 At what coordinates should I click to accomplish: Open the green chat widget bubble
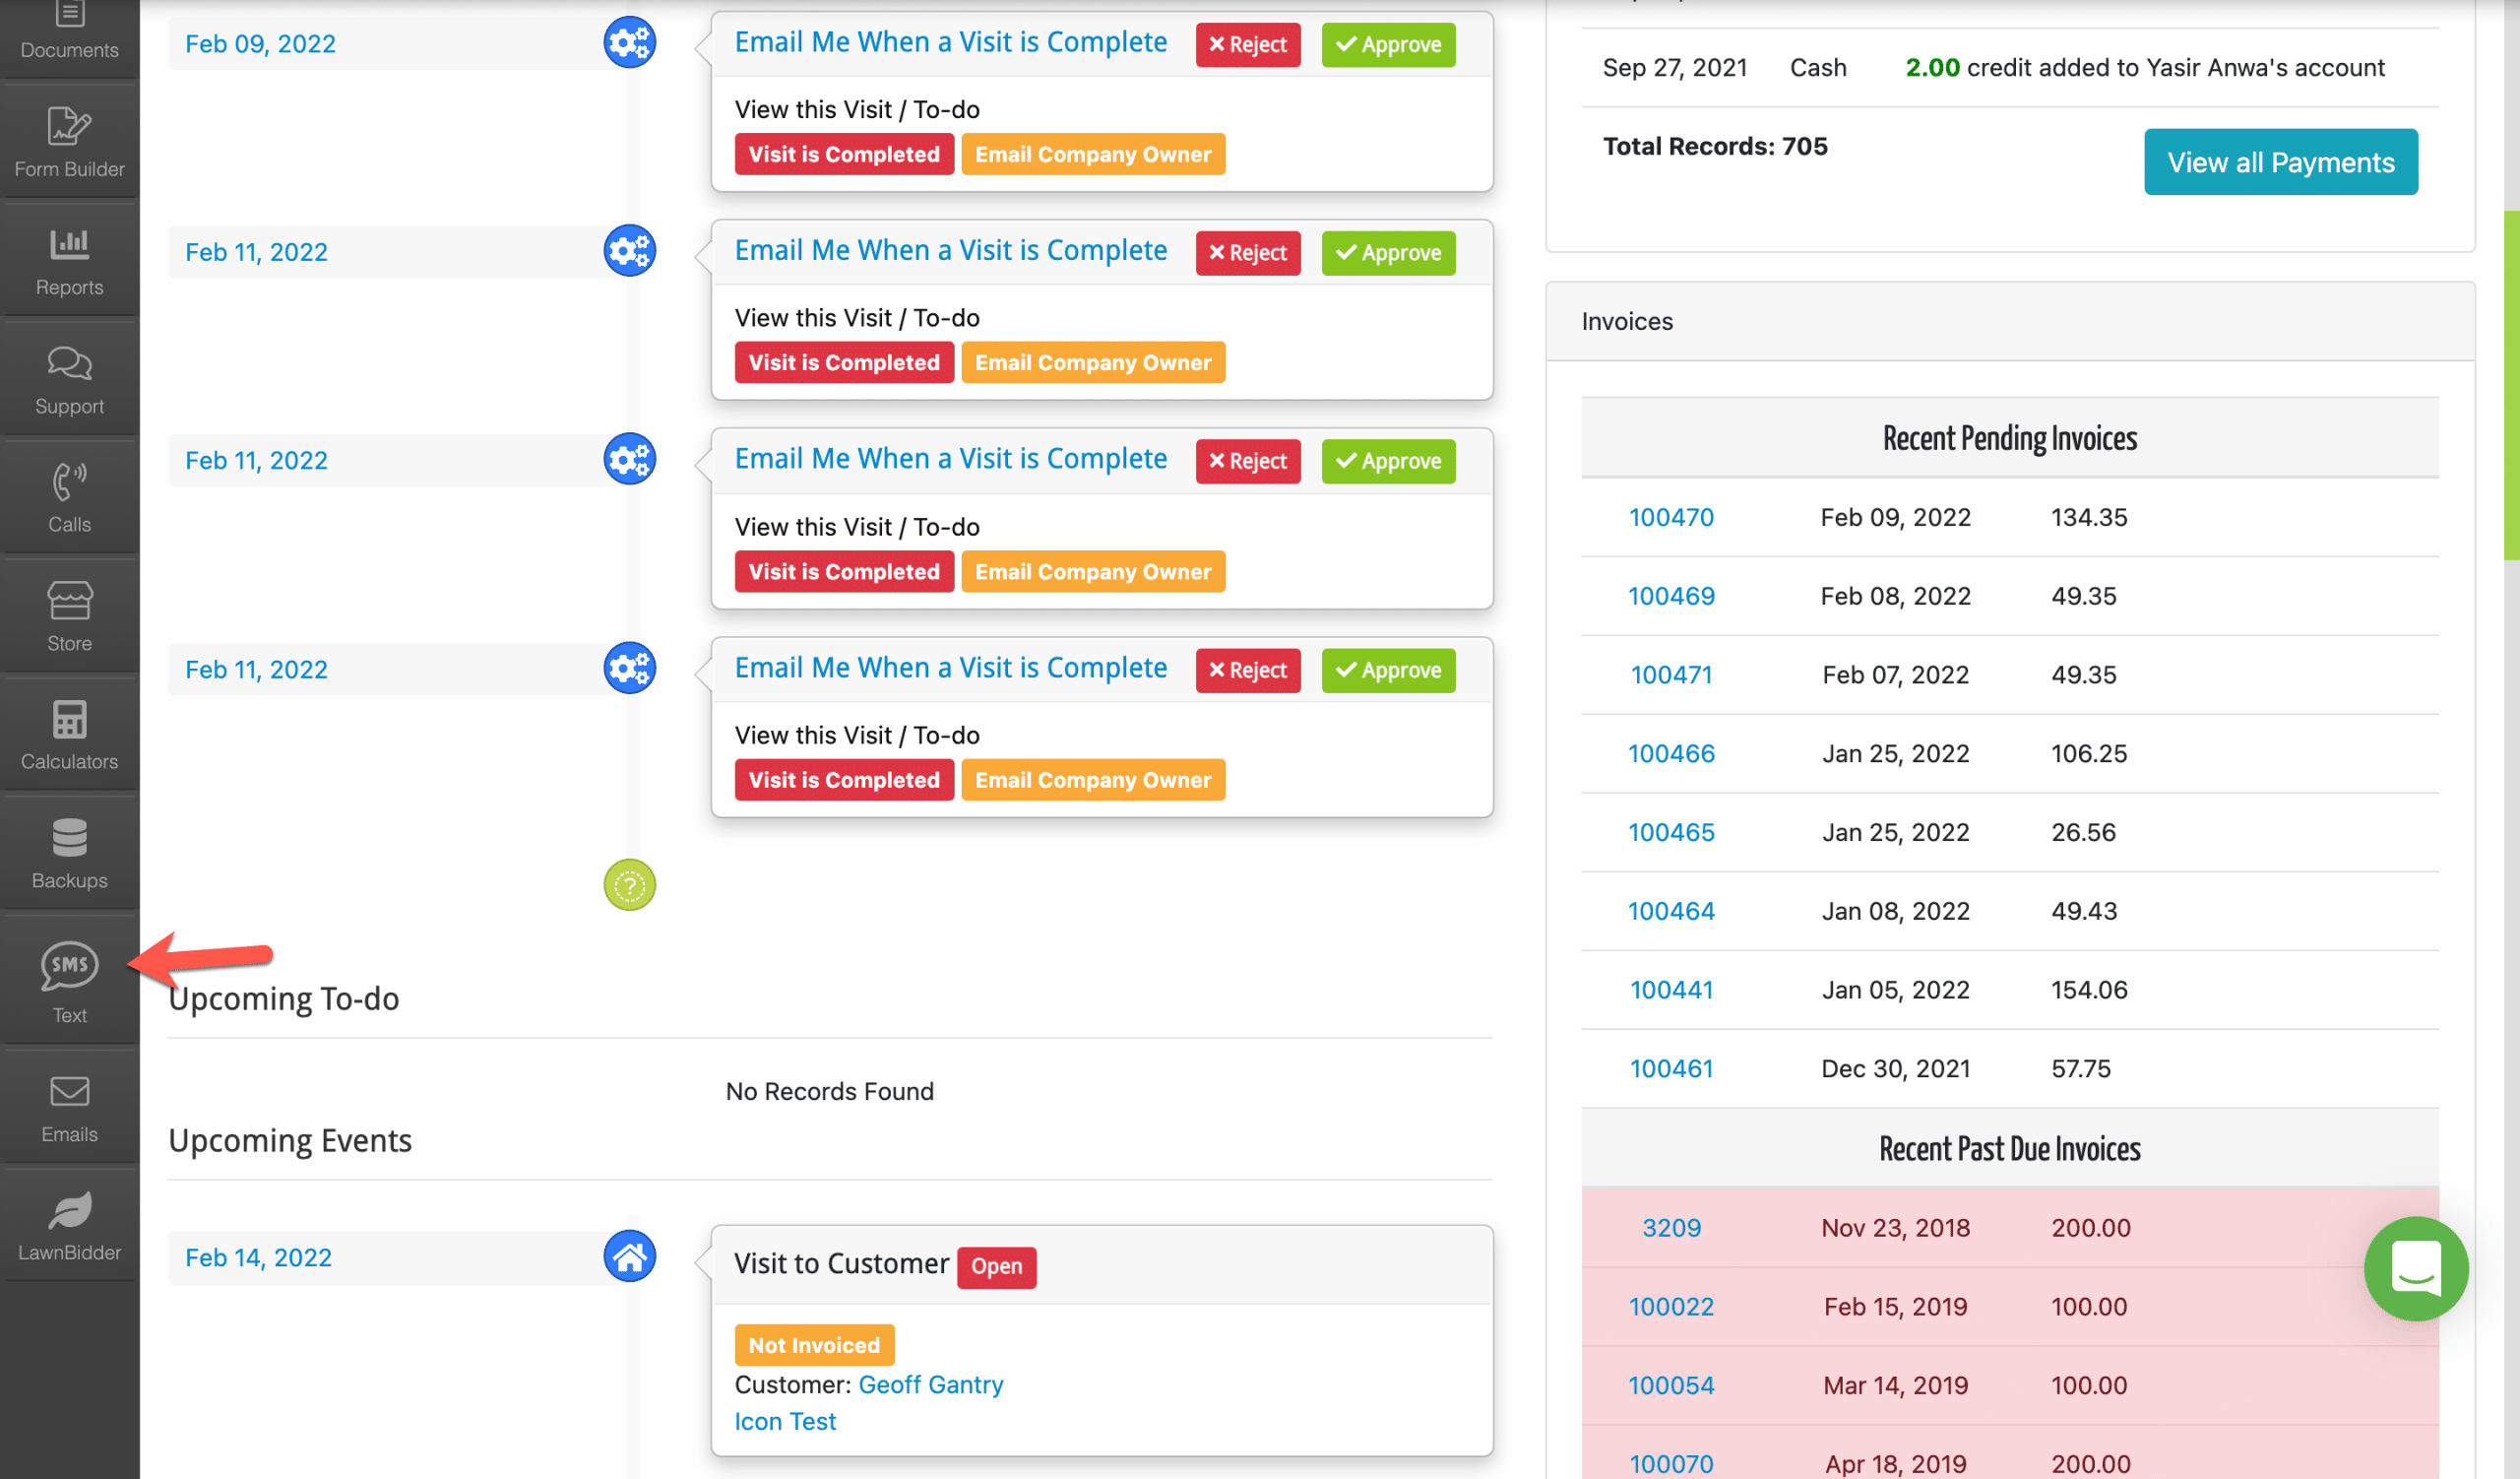pyautogui.click(x=2415, y=1268)
